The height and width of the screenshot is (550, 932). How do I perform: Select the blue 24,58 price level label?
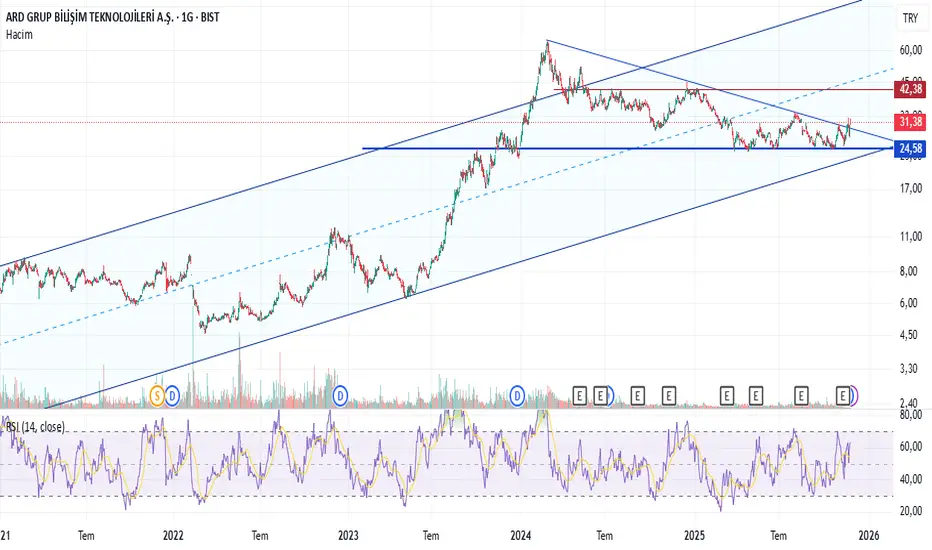tap(910, 148)
